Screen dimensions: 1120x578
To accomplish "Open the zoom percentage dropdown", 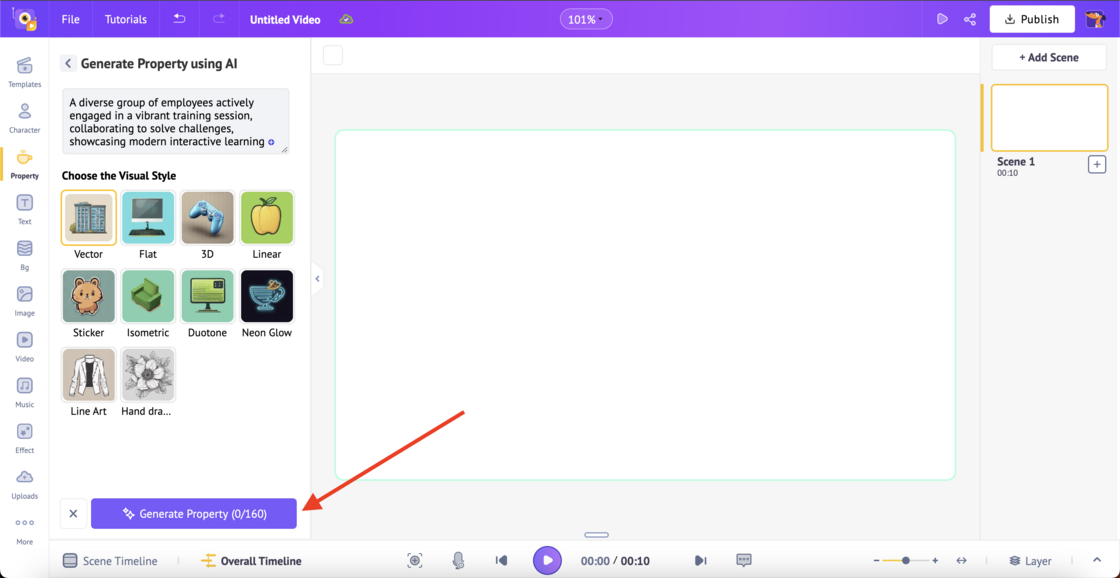I will [586, 18].
